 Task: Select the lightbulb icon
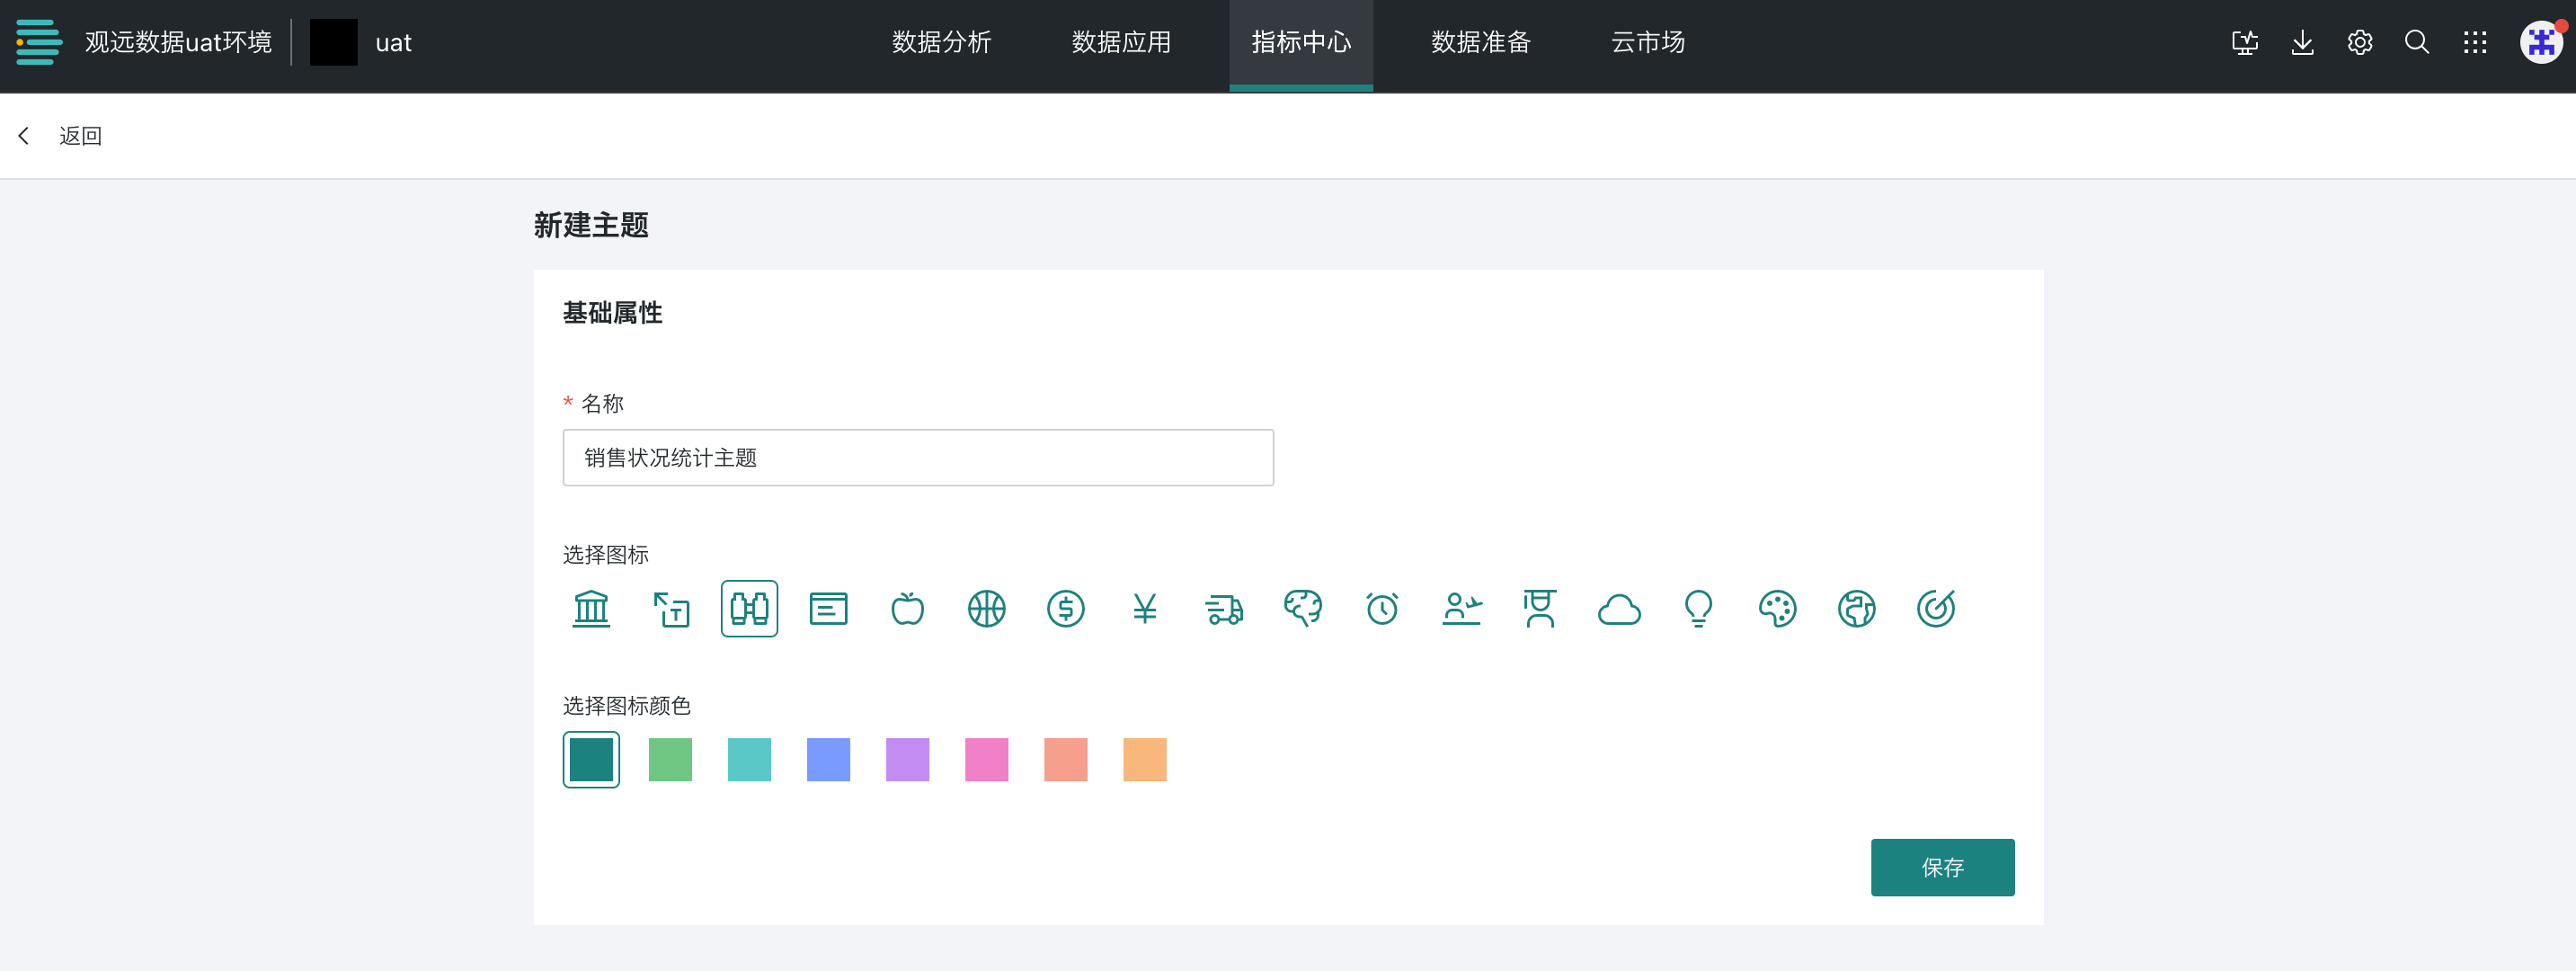pyautogui.click(x=1698, y=608)
